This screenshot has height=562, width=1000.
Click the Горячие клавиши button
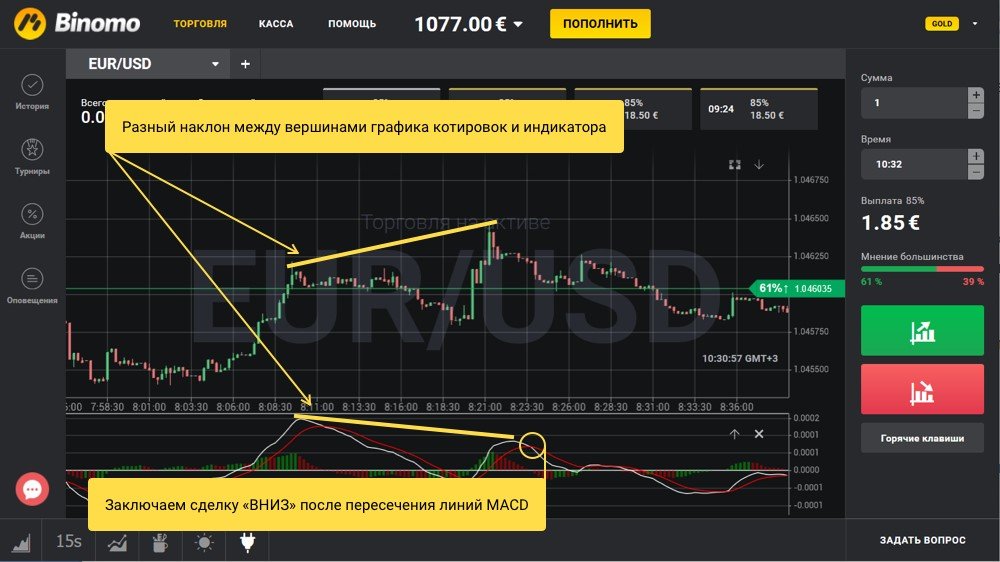pos(922,438)
